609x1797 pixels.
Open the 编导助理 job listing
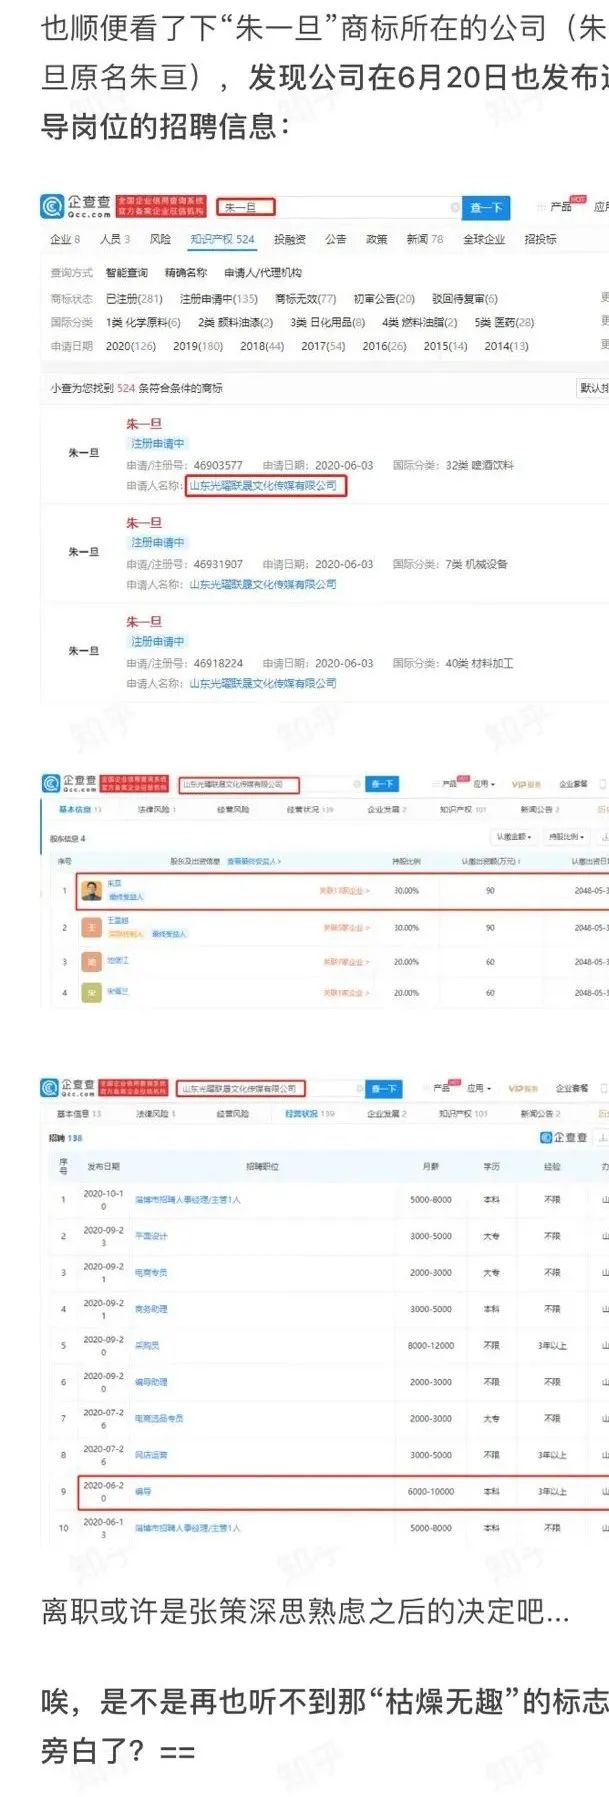click(x=151, y=1382)
